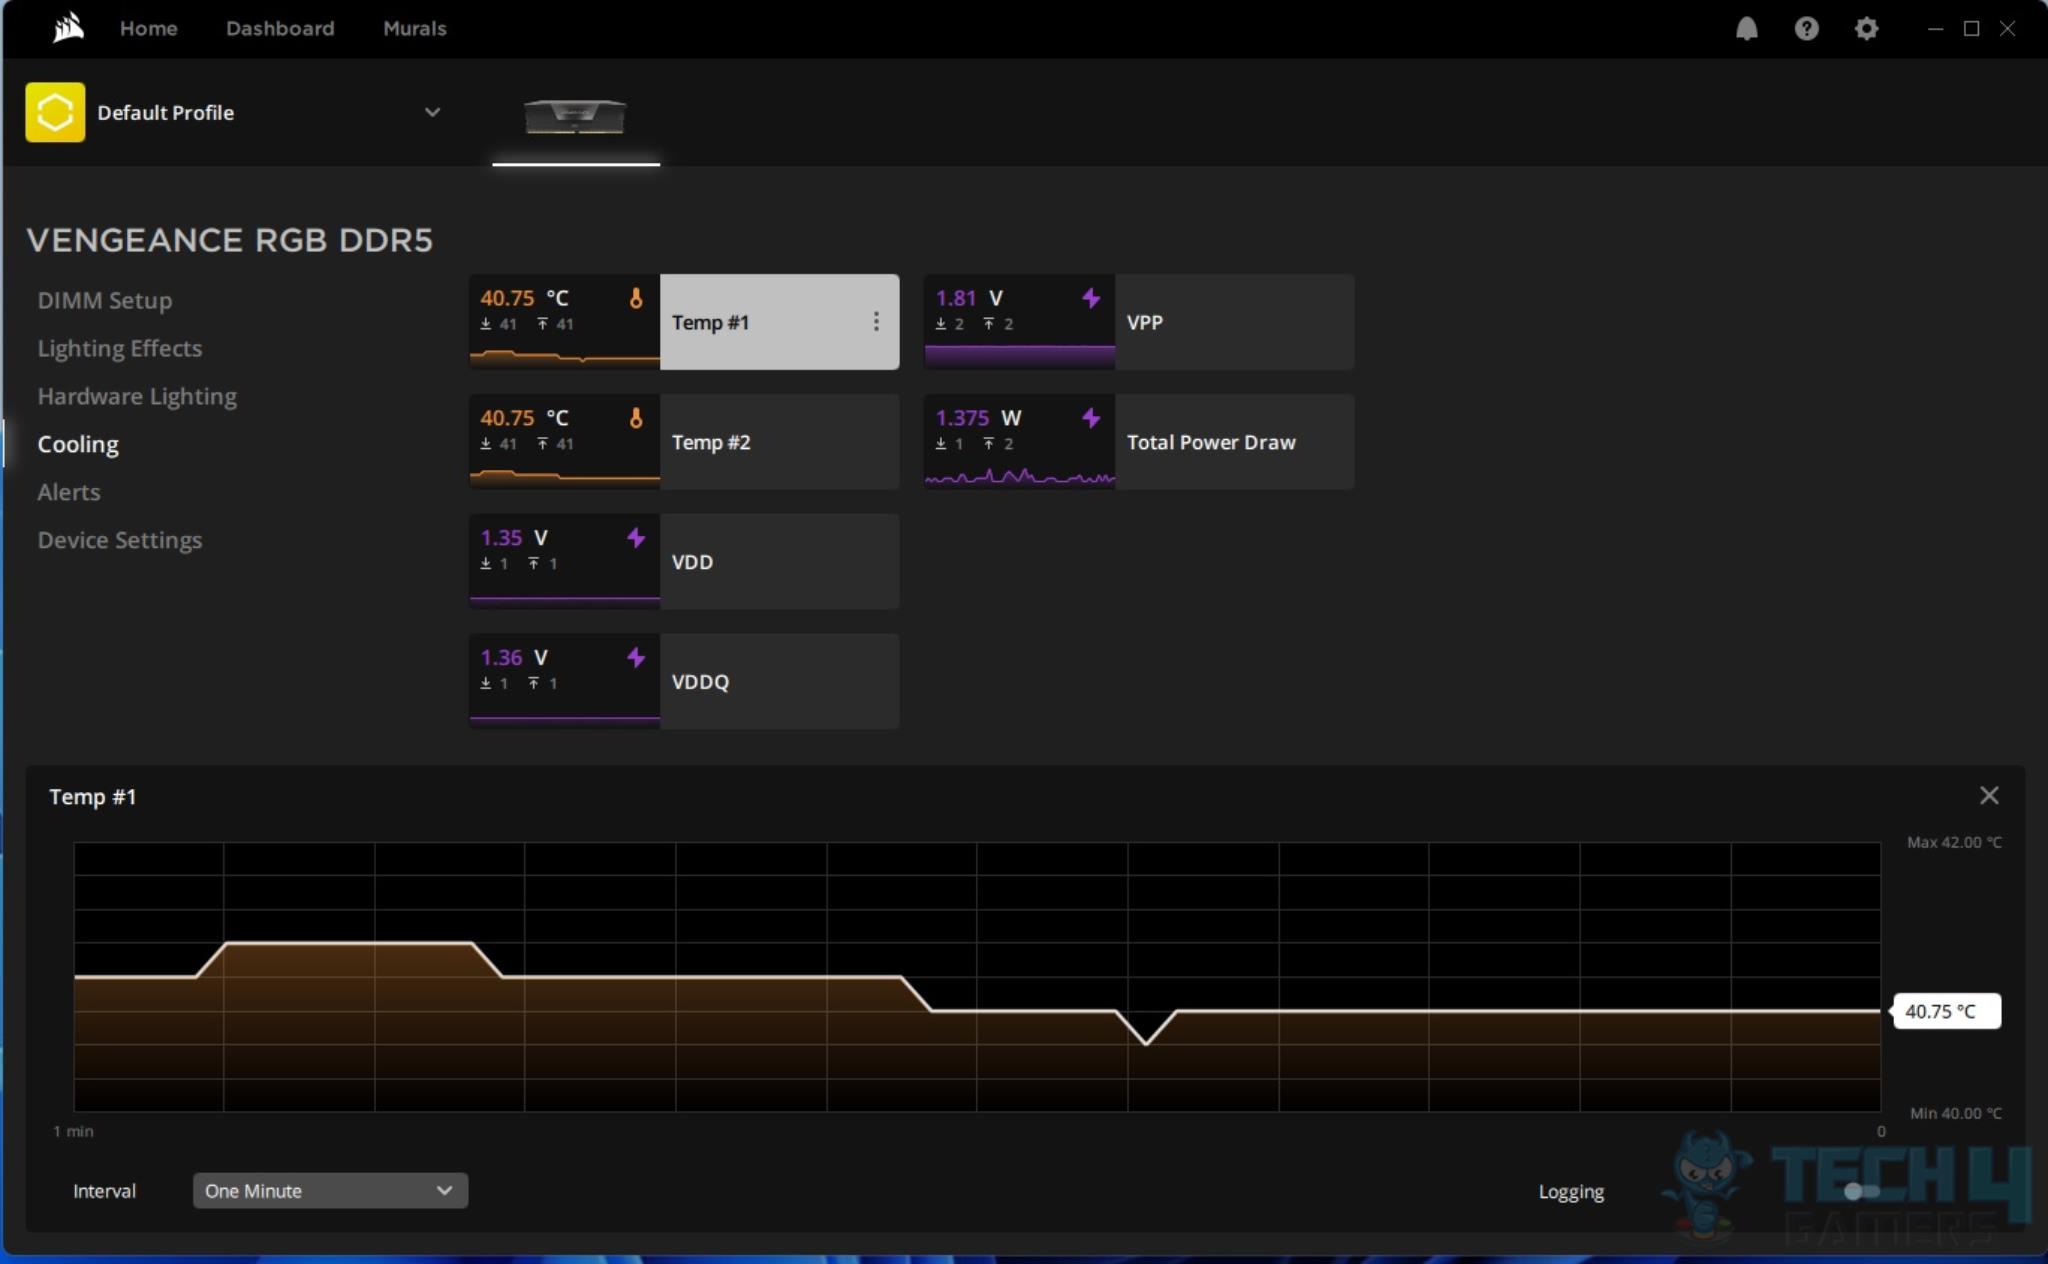Click the lightning bolt icon on VDD card
Screen dimensions: 2048x1264
pyautogui.click(x=636, y=538)
